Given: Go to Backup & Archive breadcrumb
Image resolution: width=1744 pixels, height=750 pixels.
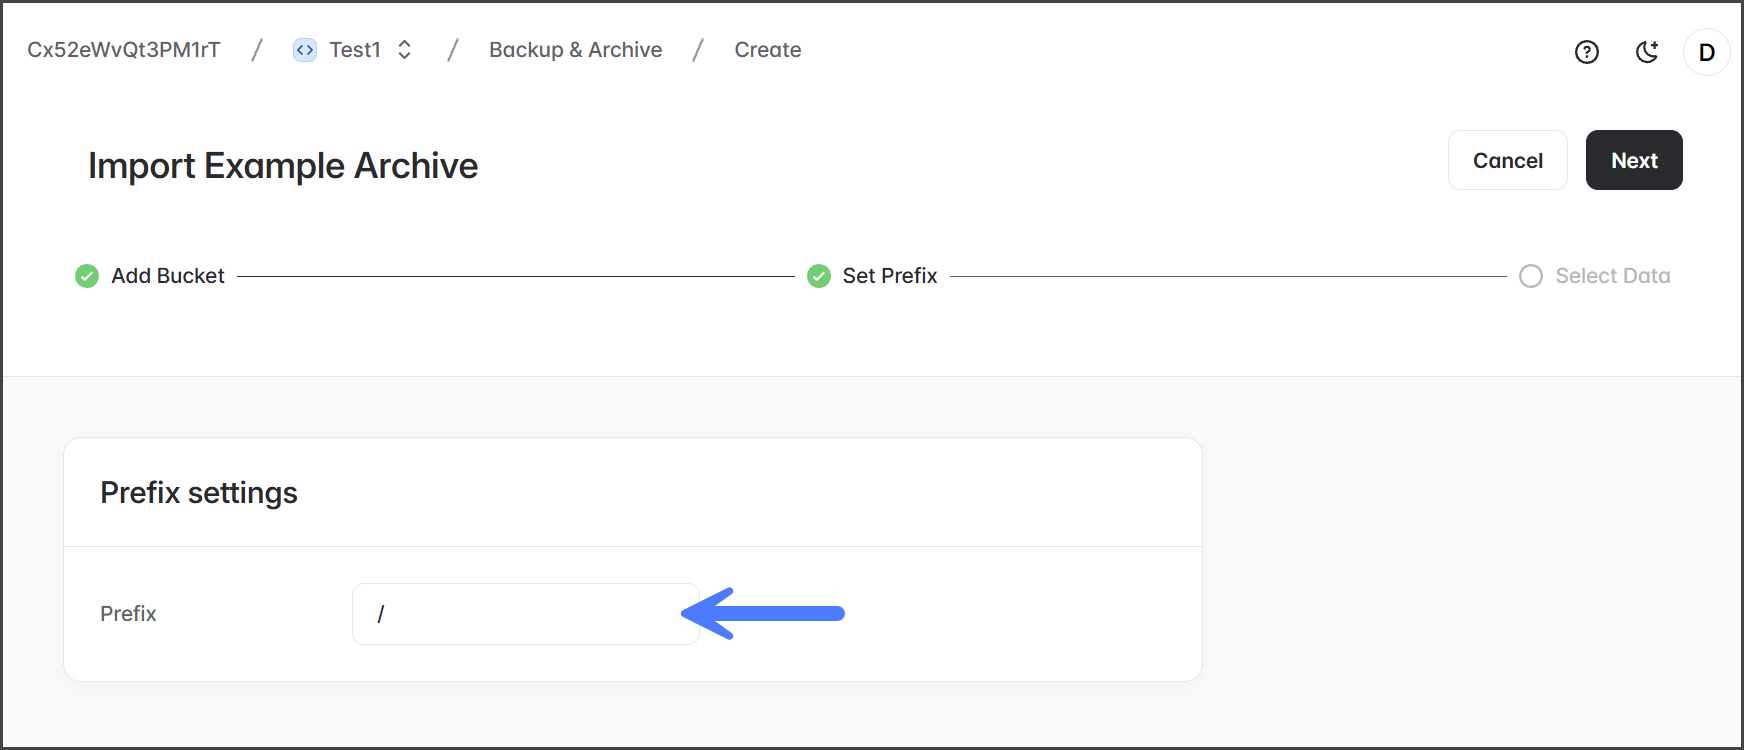Looking at the screenshot, I should (575, 50).
